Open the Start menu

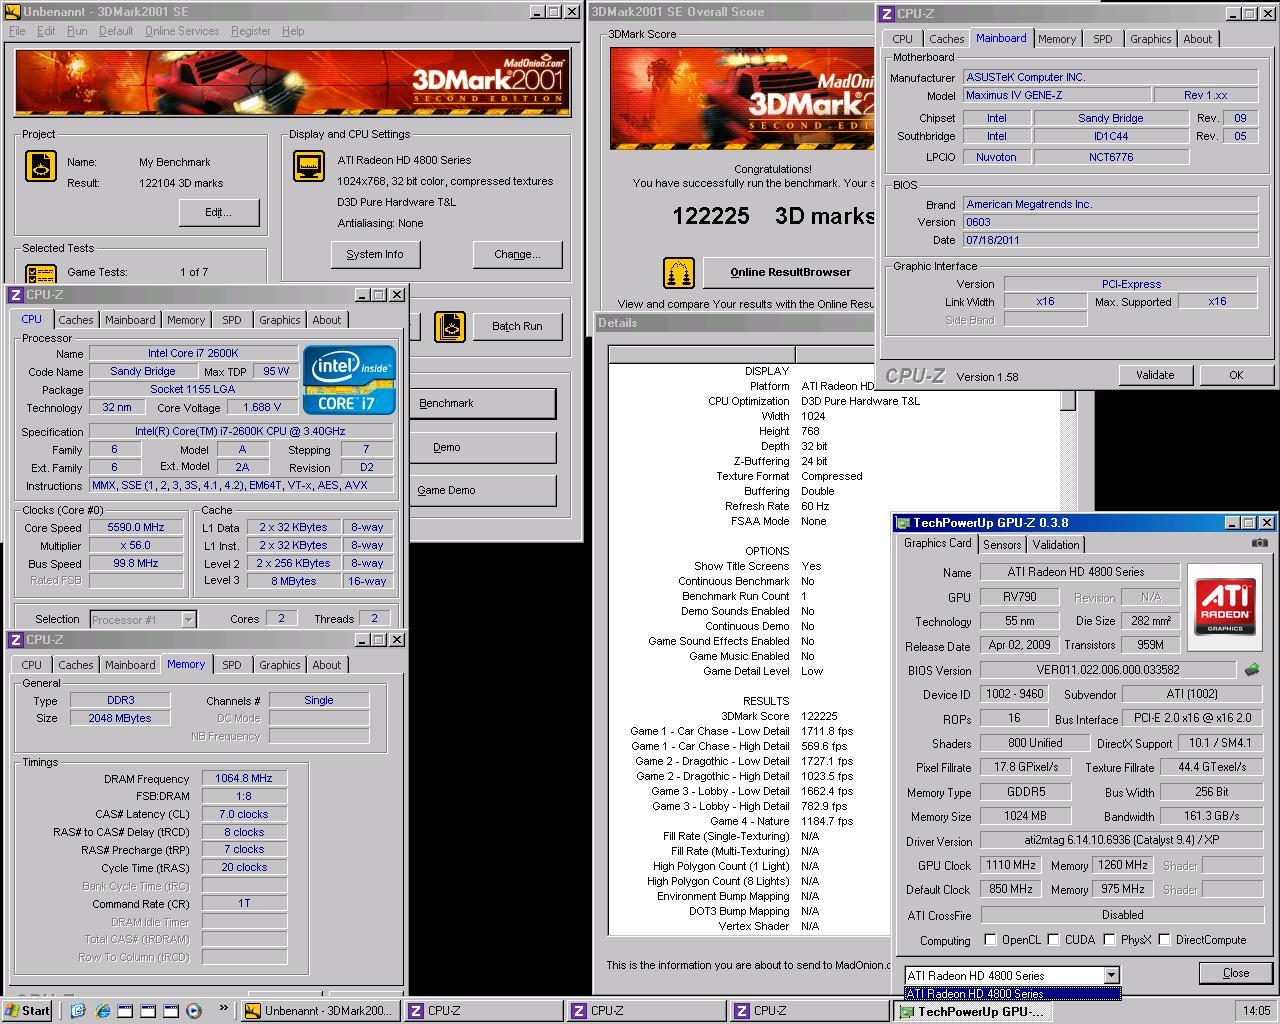(27, 1010)
